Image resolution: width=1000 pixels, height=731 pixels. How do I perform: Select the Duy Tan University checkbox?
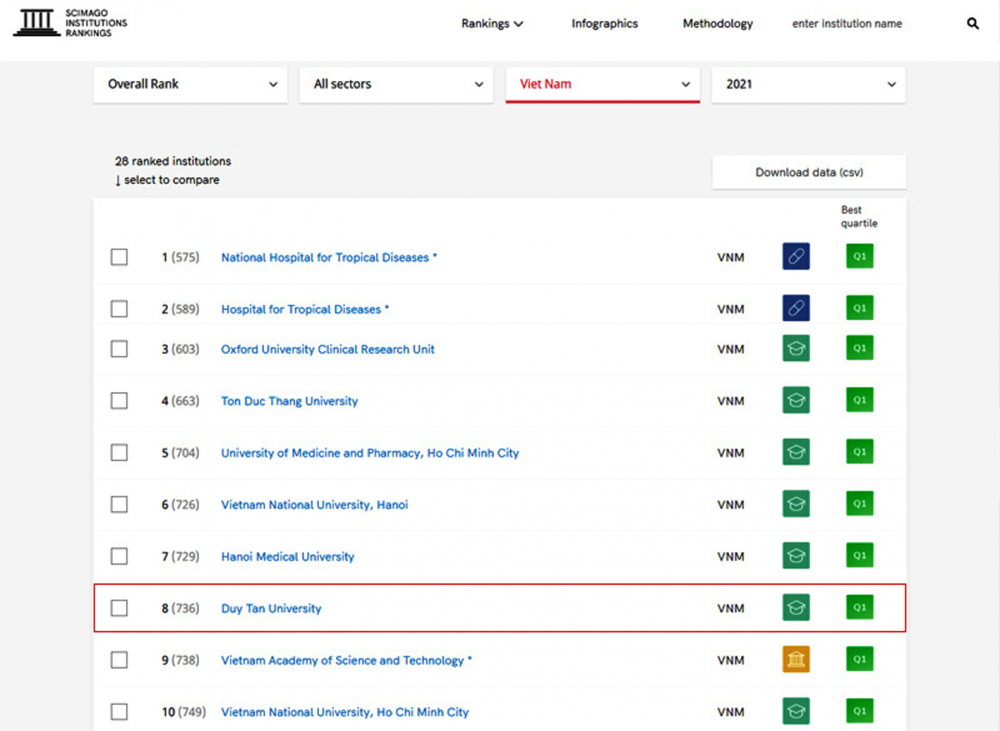119,608
